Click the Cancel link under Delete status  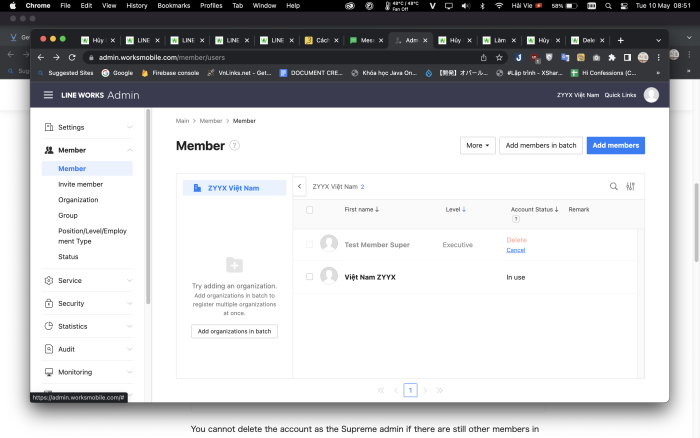(x=516, y=250)
